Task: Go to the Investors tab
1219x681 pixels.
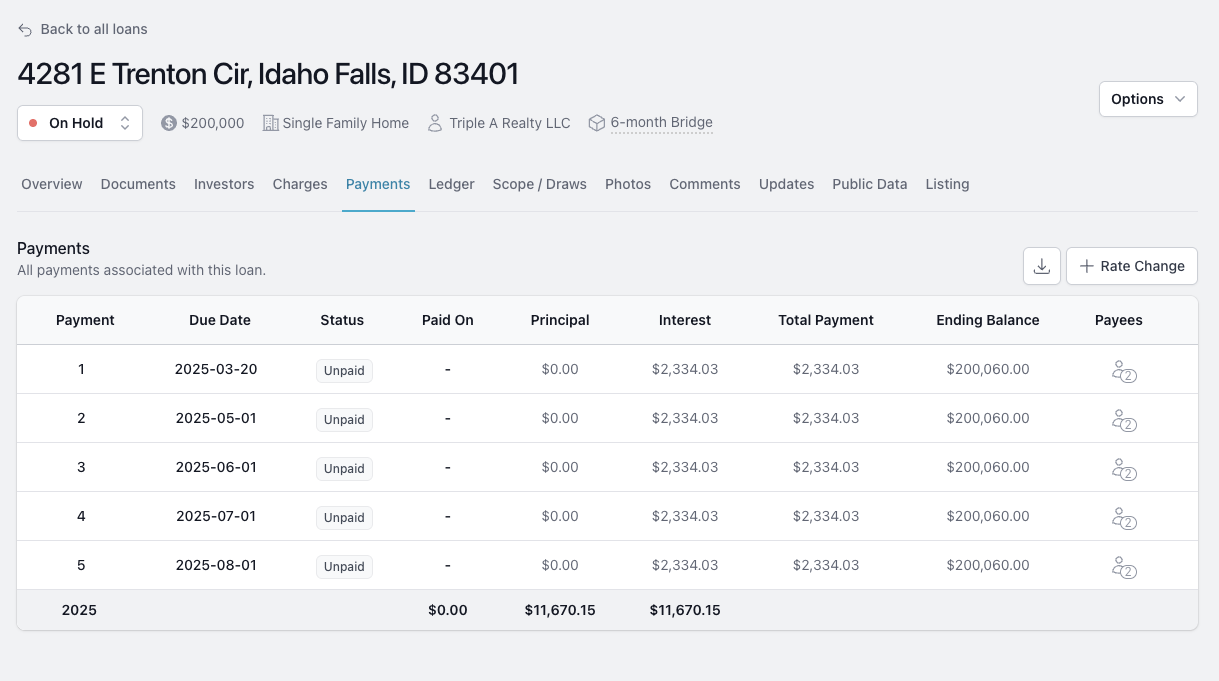Action: point(224,184)
